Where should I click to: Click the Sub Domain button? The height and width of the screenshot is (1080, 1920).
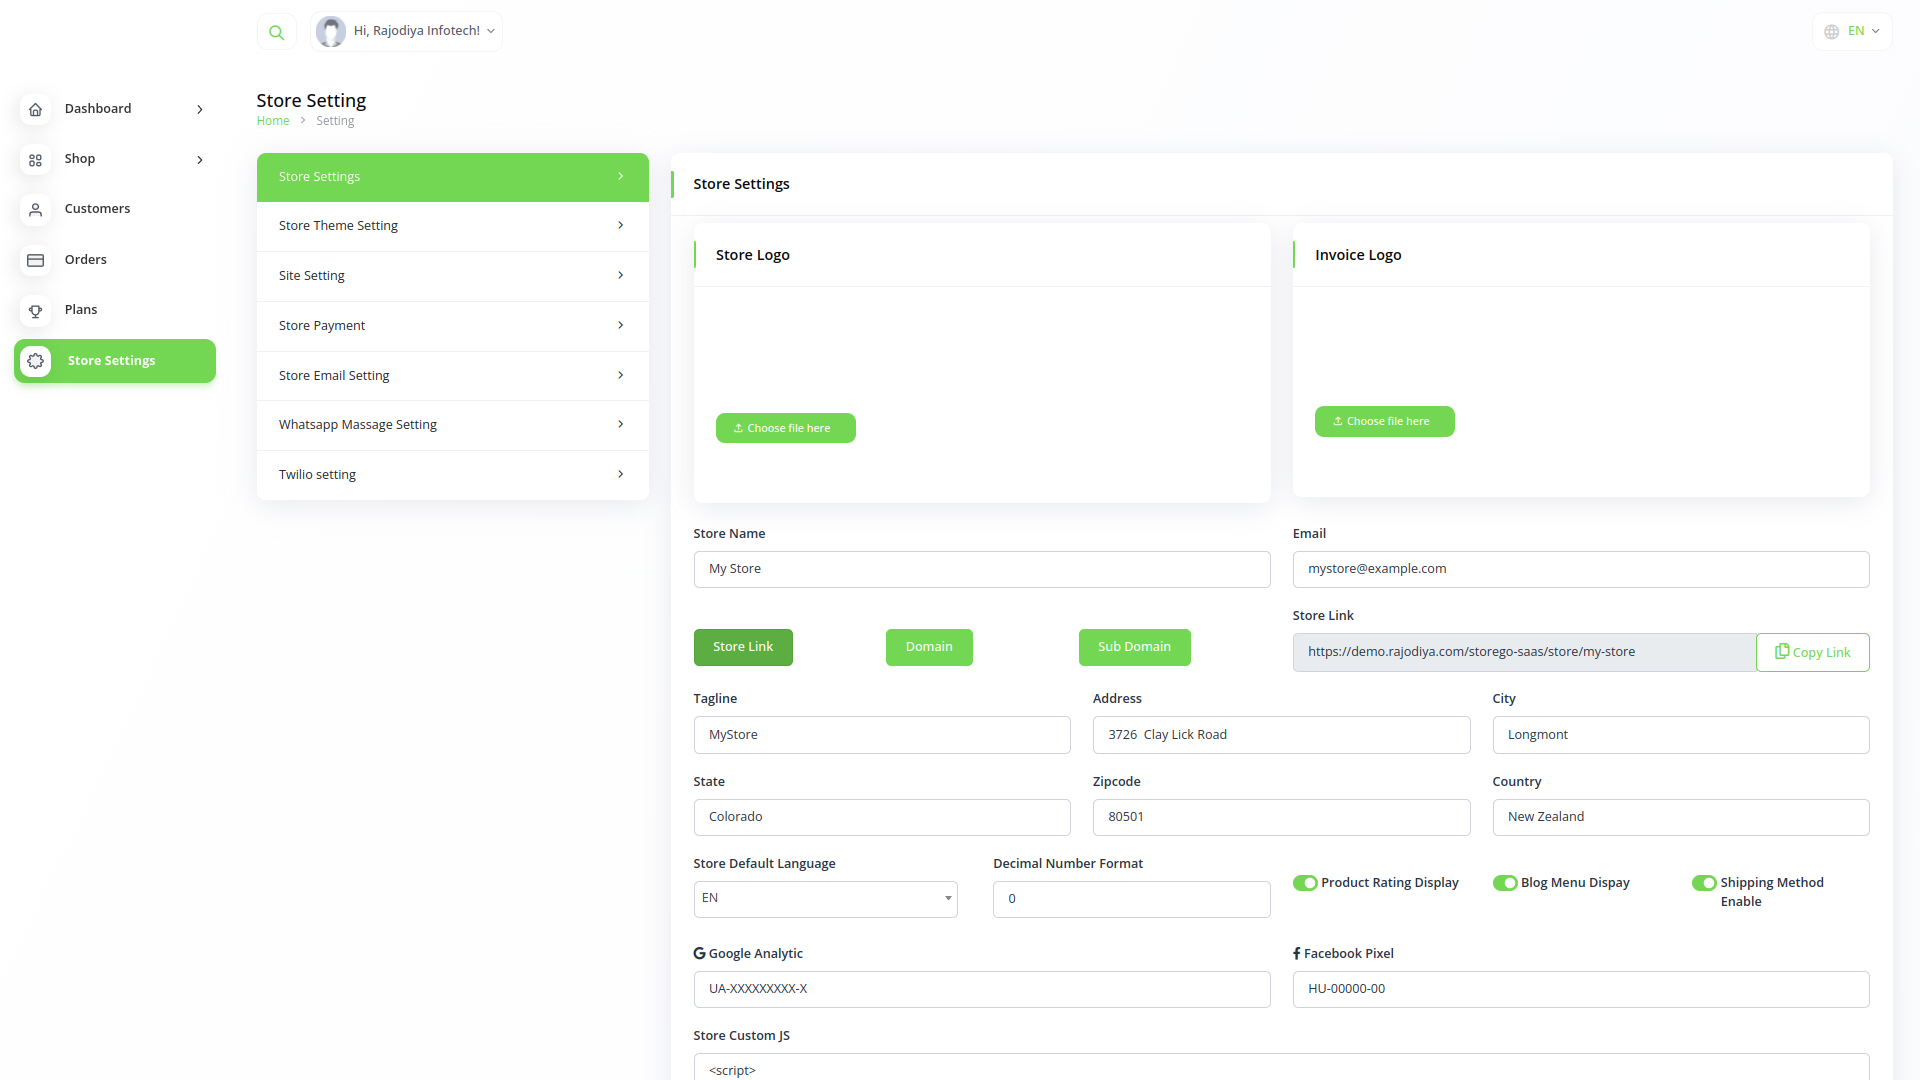pos(1134,647)
